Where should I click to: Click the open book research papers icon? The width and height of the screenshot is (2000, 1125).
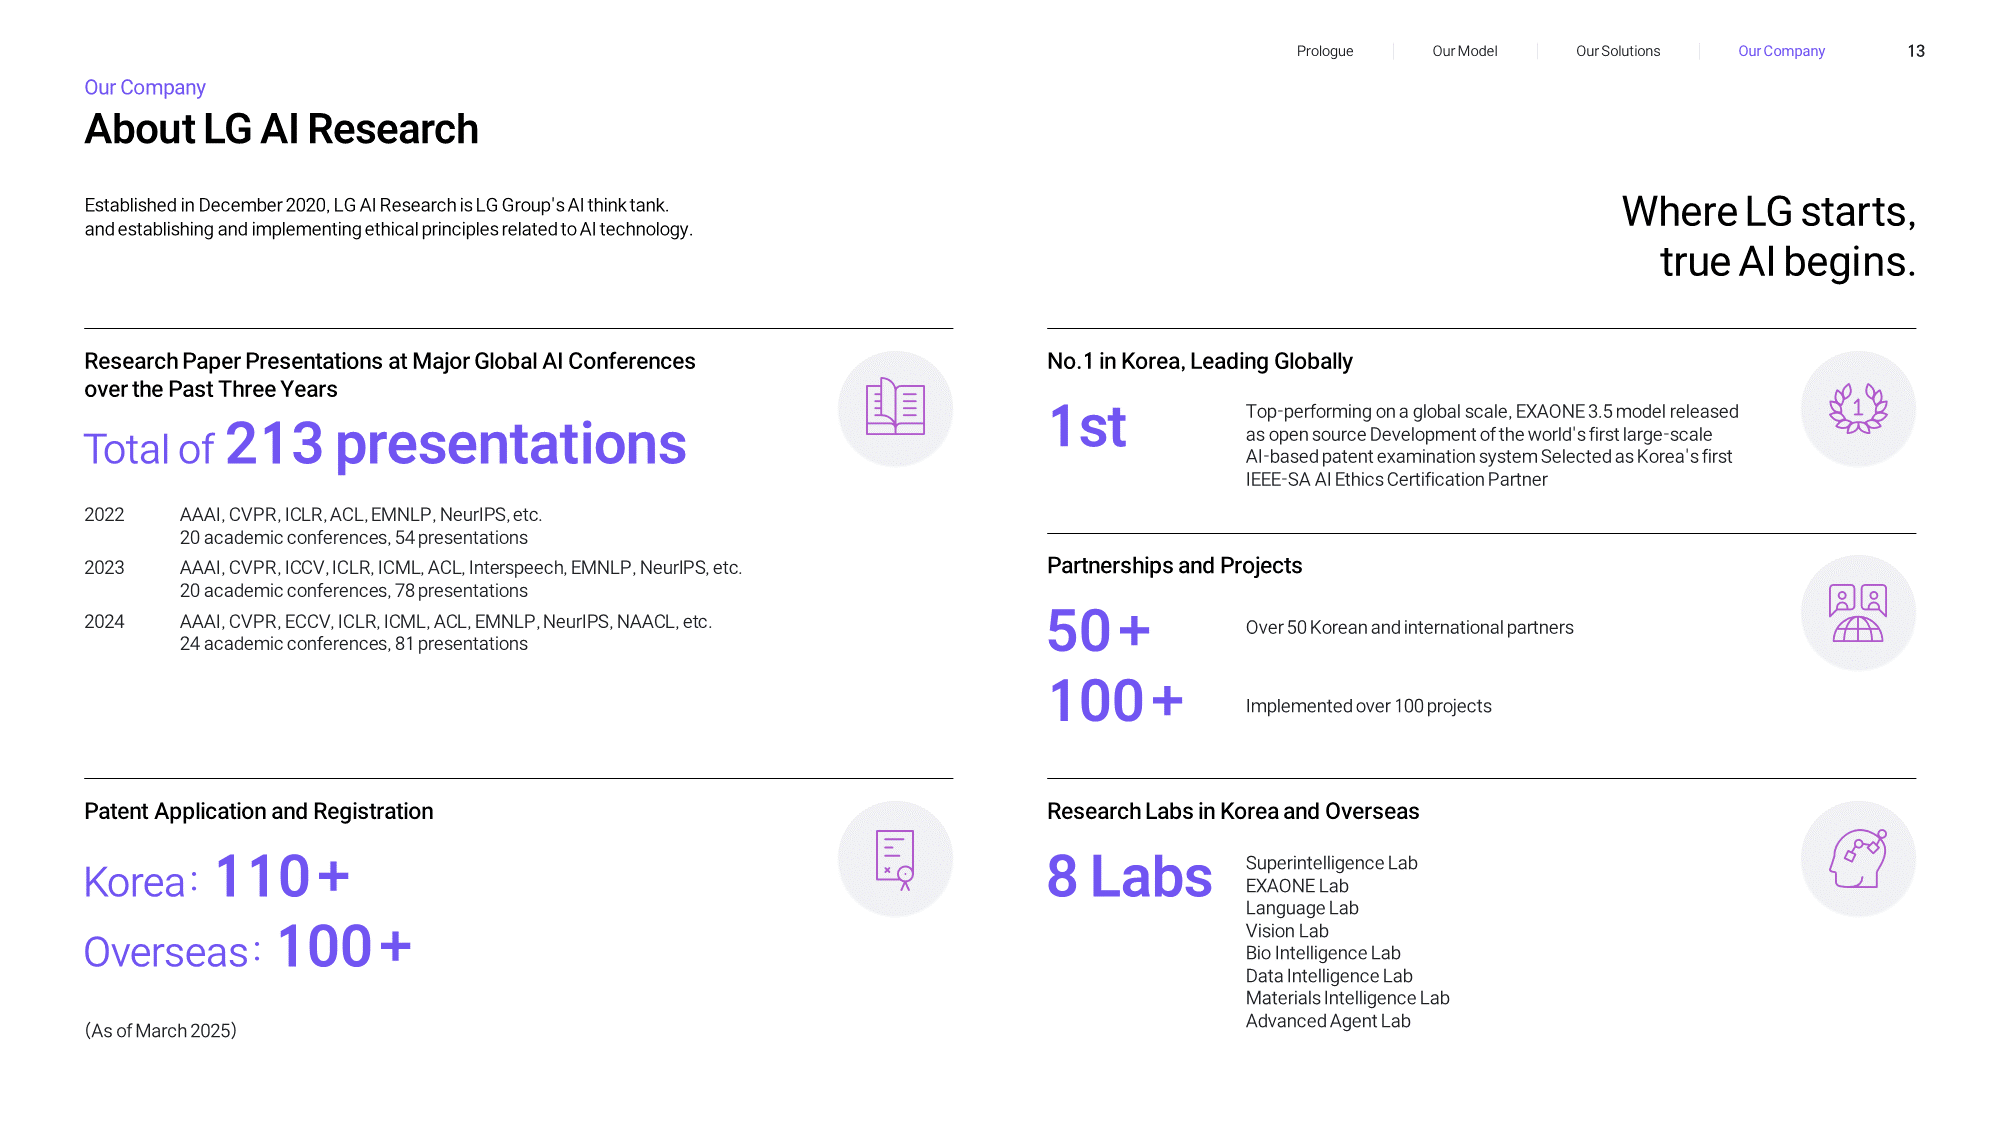895,408
